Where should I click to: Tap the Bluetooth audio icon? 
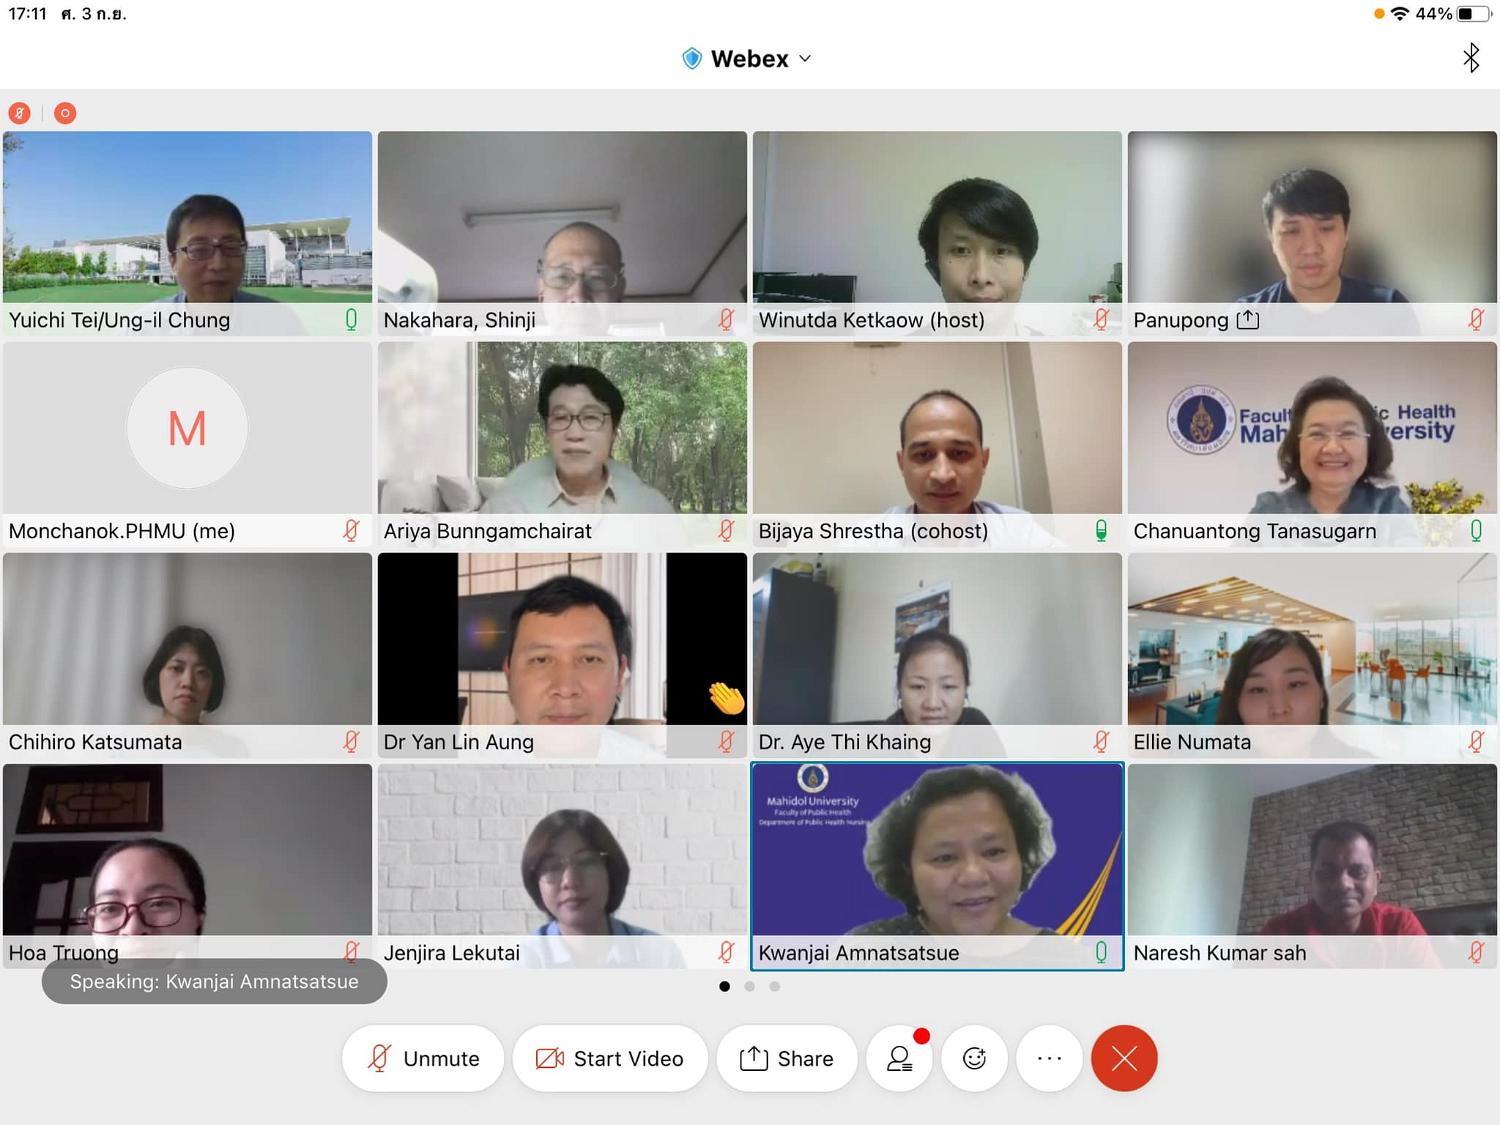(1470, 58)
